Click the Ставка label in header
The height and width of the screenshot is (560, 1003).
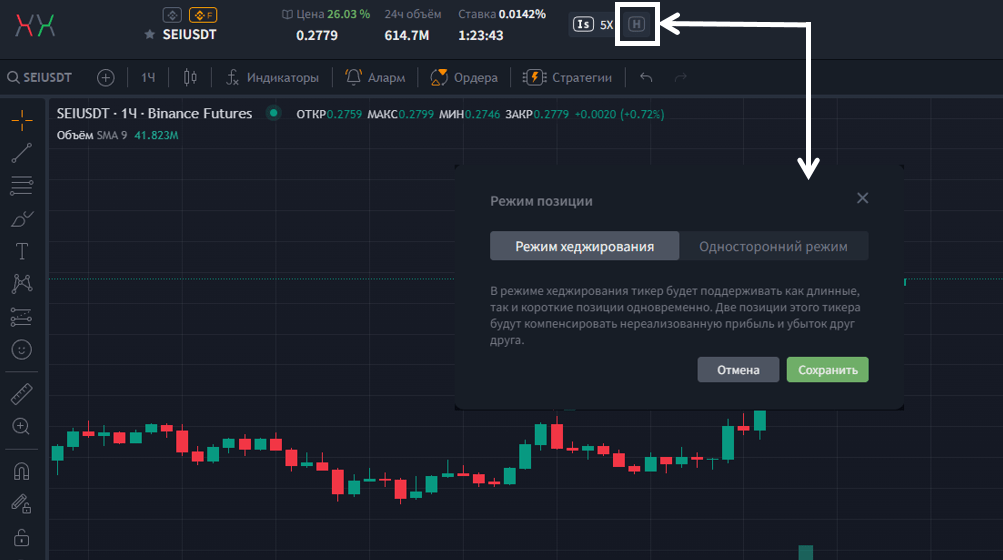coord(477,14)
